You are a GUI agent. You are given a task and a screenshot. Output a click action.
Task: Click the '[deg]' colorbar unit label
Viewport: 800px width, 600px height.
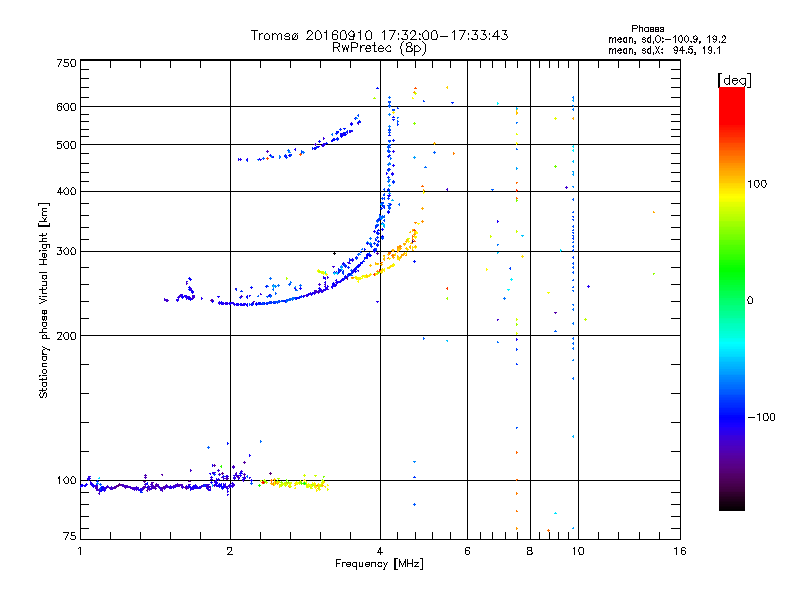[x=734, y=80]
